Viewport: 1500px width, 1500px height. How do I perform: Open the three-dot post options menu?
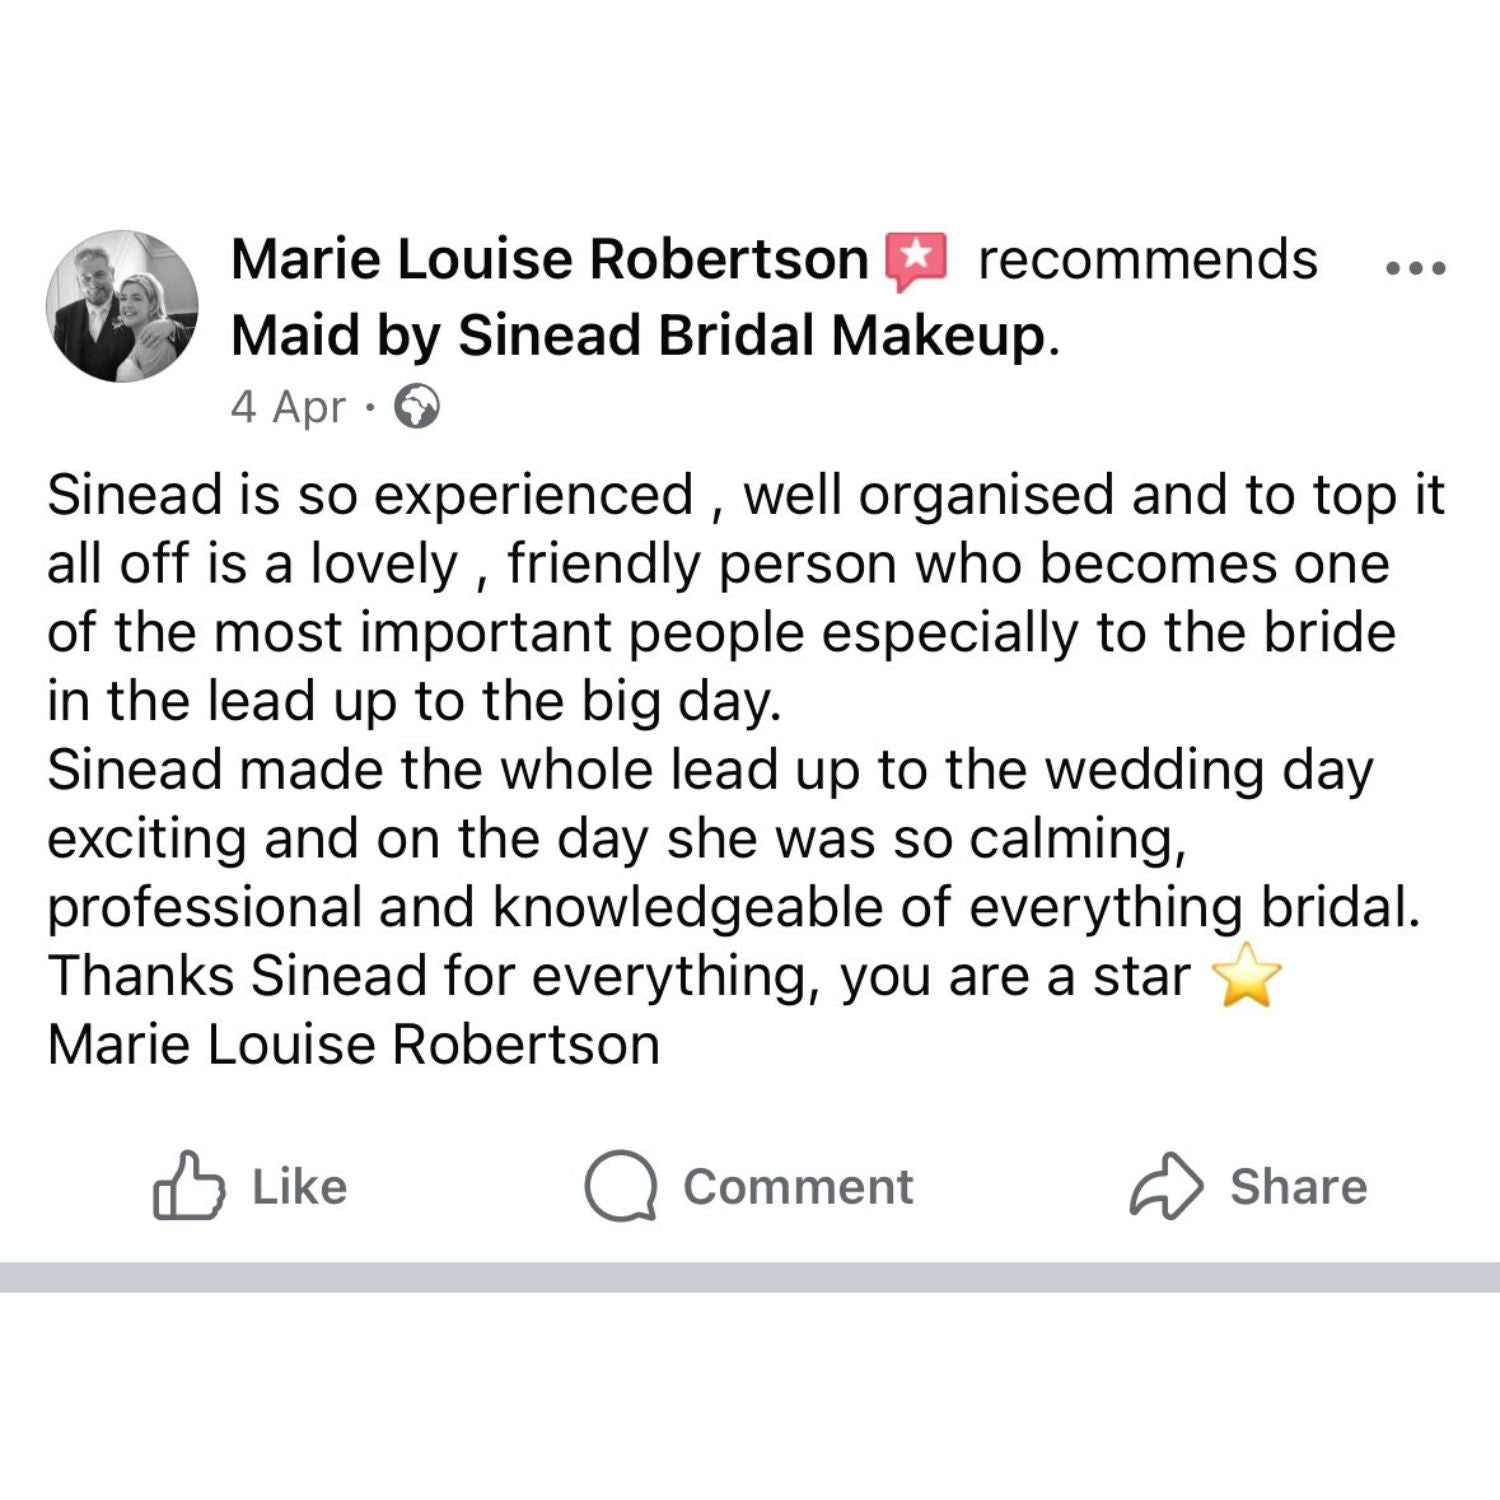(1415, 267)
